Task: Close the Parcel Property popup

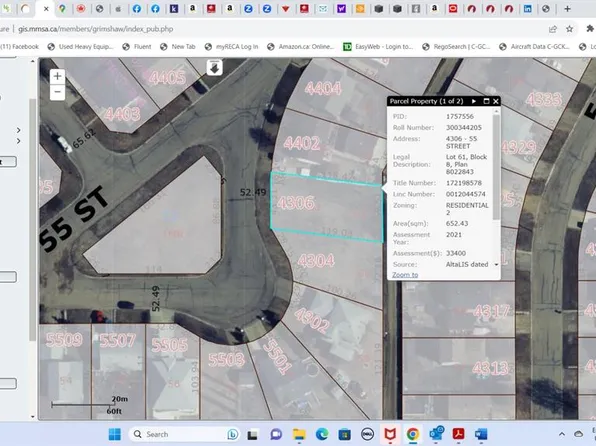Action: tap(496, 101)
